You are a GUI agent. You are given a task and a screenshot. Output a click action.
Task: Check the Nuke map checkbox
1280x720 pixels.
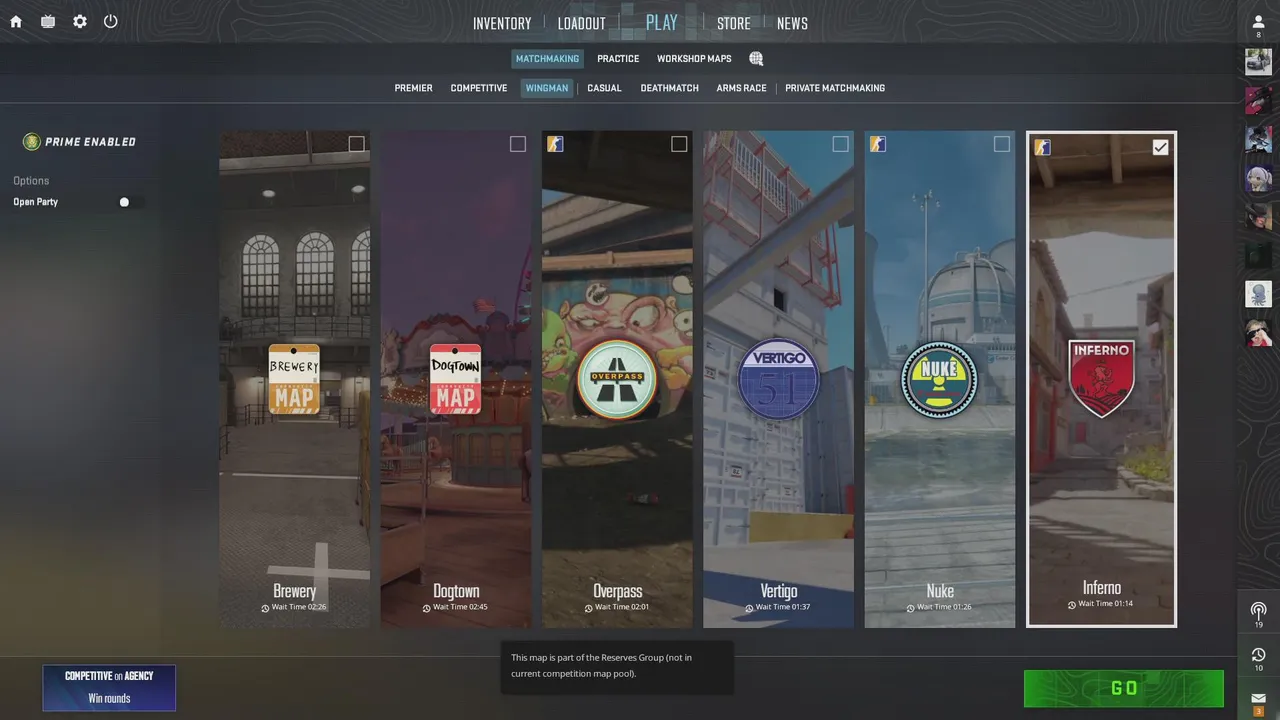tap(1001, 144)
